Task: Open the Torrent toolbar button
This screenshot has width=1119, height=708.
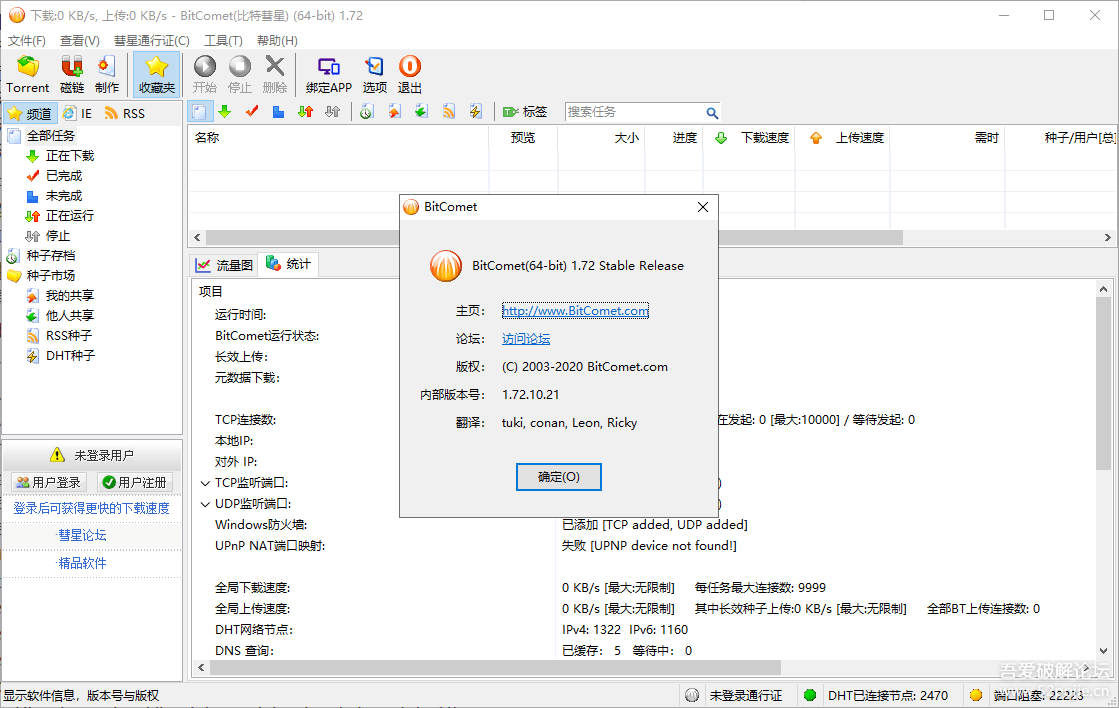Action: coord(28,74)
